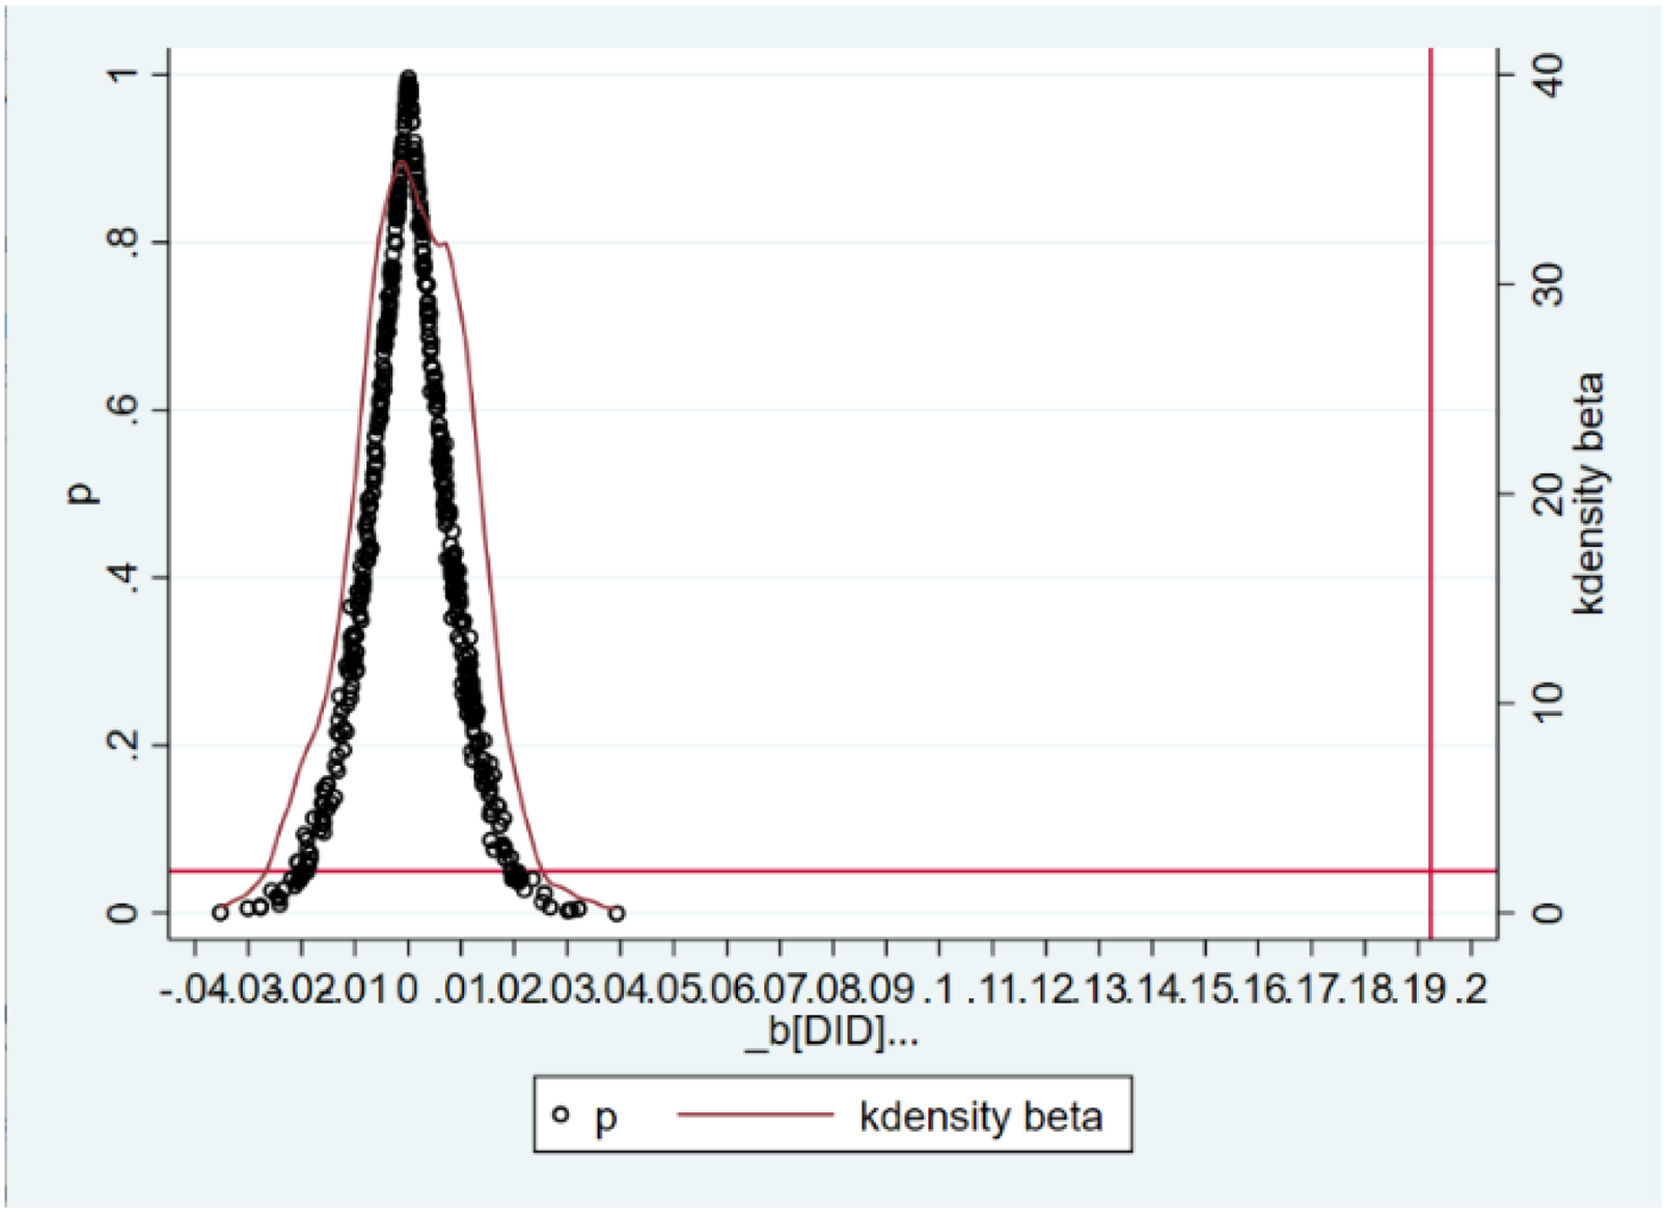Click the circle marker in the legend
The image size is (1667, 1212).
pos(562,1114)
